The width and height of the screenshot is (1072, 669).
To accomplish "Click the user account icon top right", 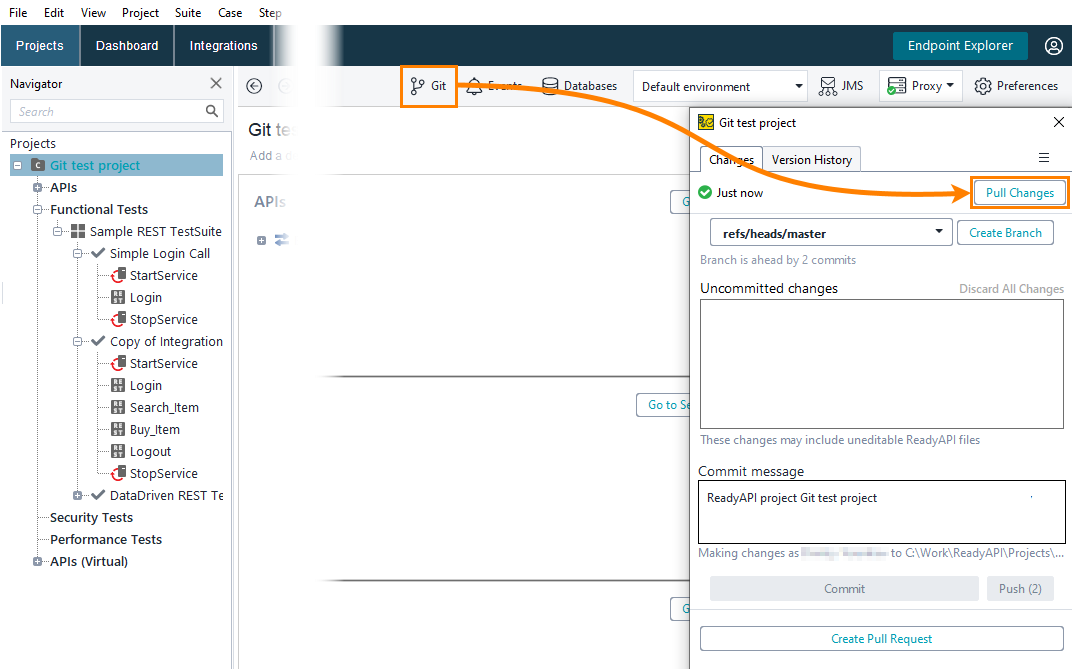I will pyautogui.click(x=1053, y=45).
